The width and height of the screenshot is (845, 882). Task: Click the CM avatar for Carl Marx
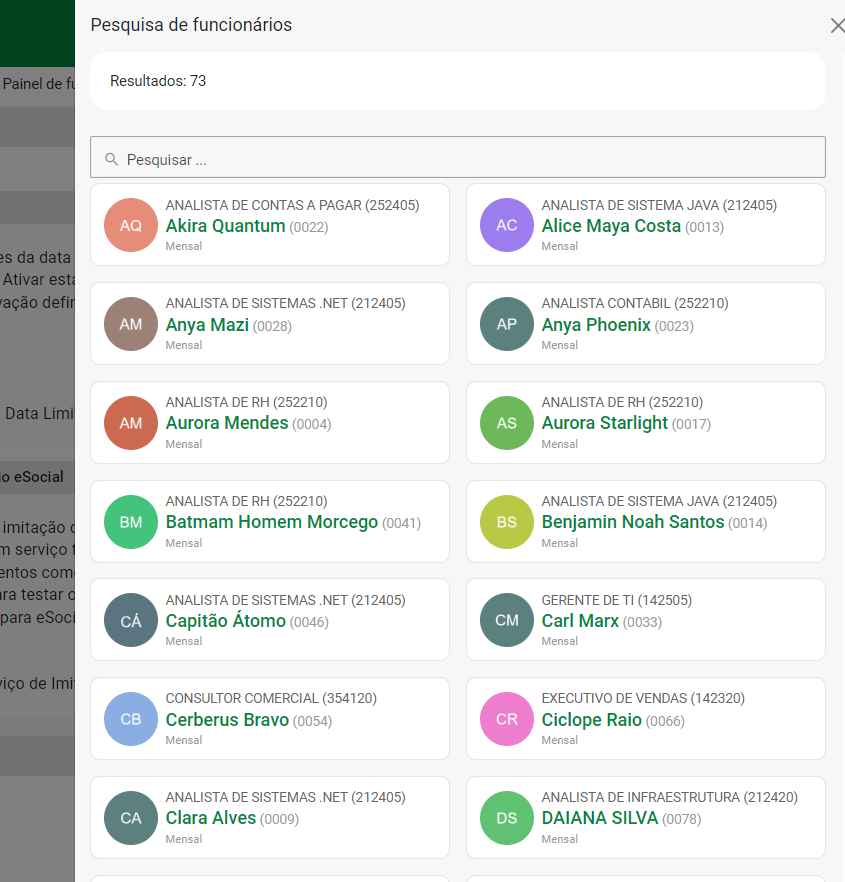tap(507, 620)
